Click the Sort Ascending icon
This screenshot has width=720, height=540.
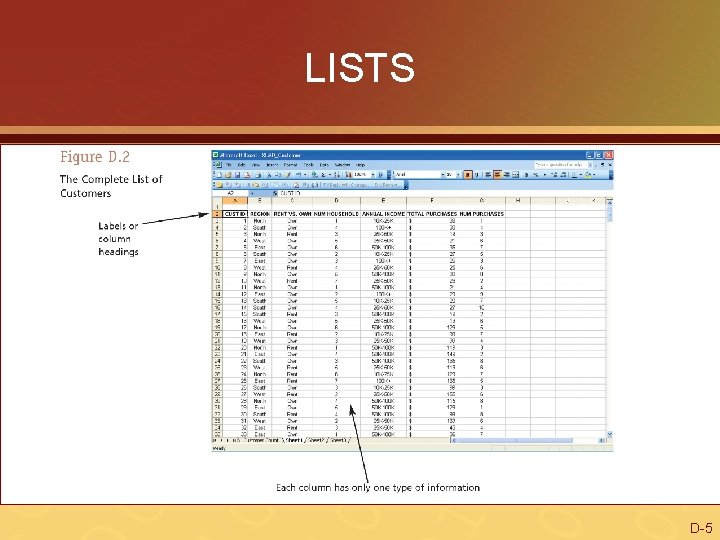(337, 174)
